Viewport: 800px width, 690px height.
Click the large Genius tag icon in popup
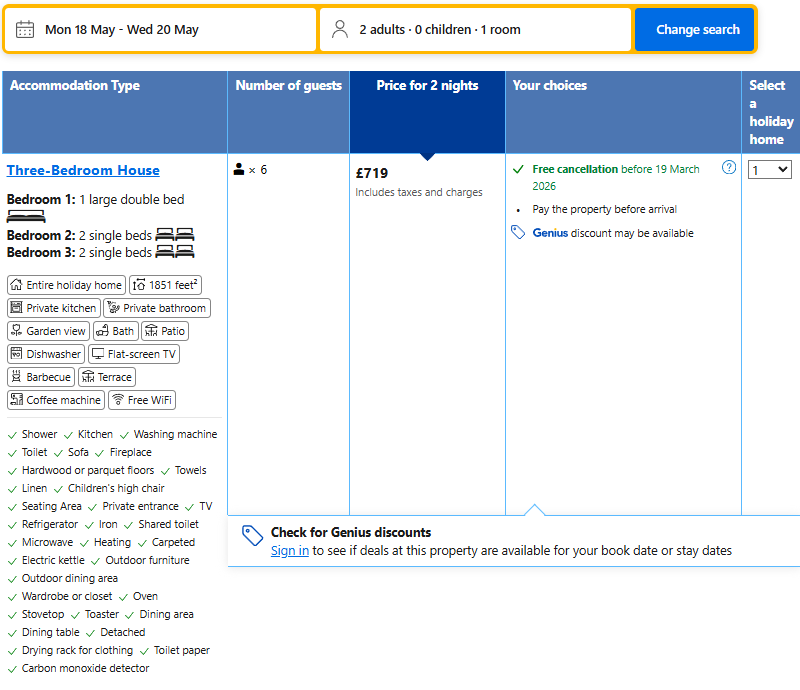tap(253, 536)
